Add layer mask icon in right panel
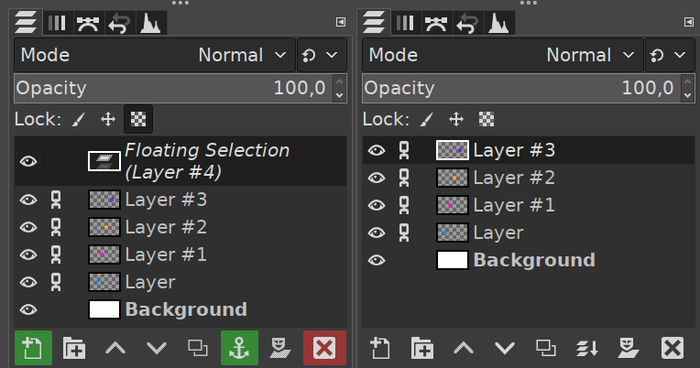The height and width of the screenshot is (368, 700). 629,348
